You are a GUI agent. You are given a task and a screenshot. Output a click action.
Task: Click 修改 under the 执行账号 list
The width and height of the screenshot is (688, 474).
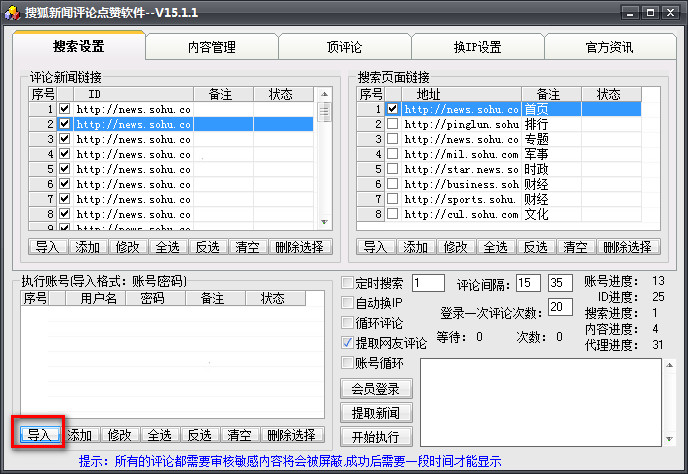click(x=119, y=435)
